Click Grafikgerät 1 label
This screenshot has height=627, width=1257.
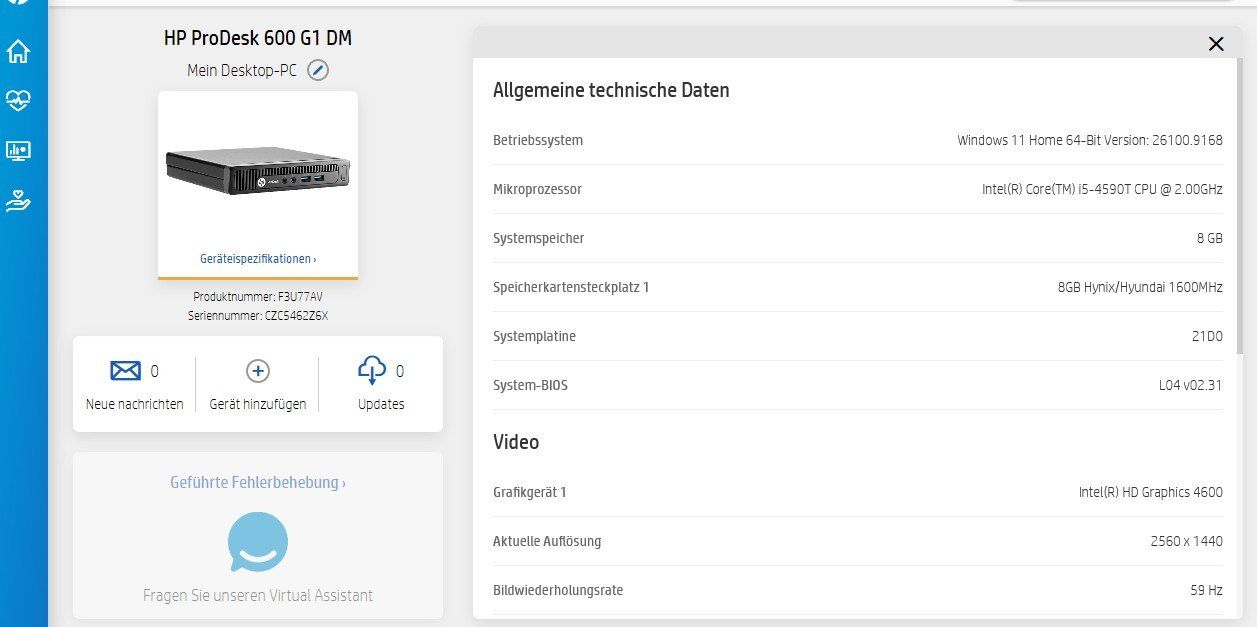(530, 492)
